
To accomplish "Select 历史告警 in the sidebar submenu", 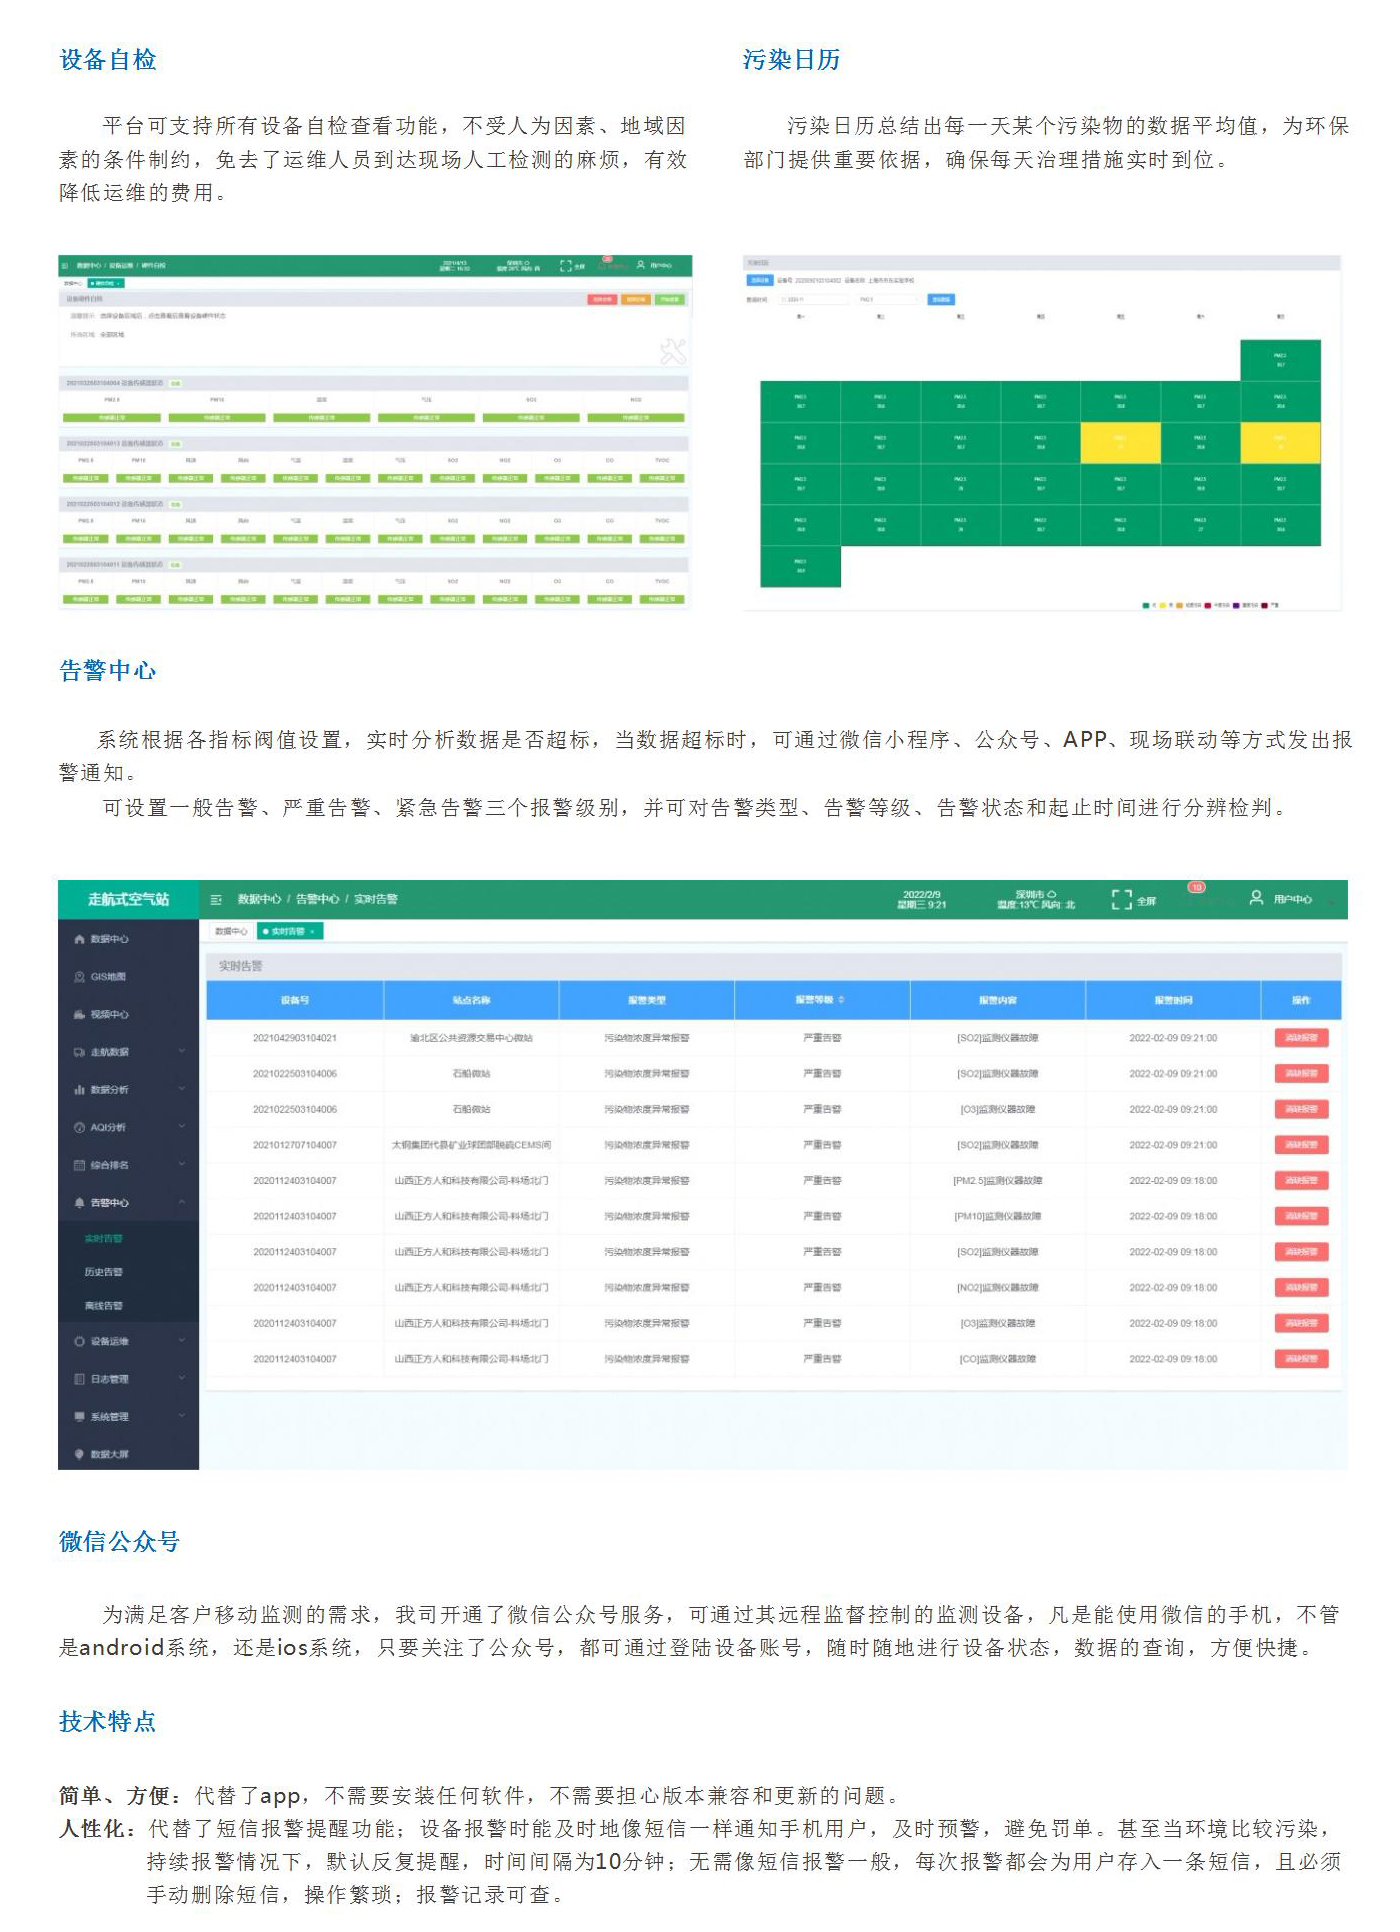I will coord(104,1272).
